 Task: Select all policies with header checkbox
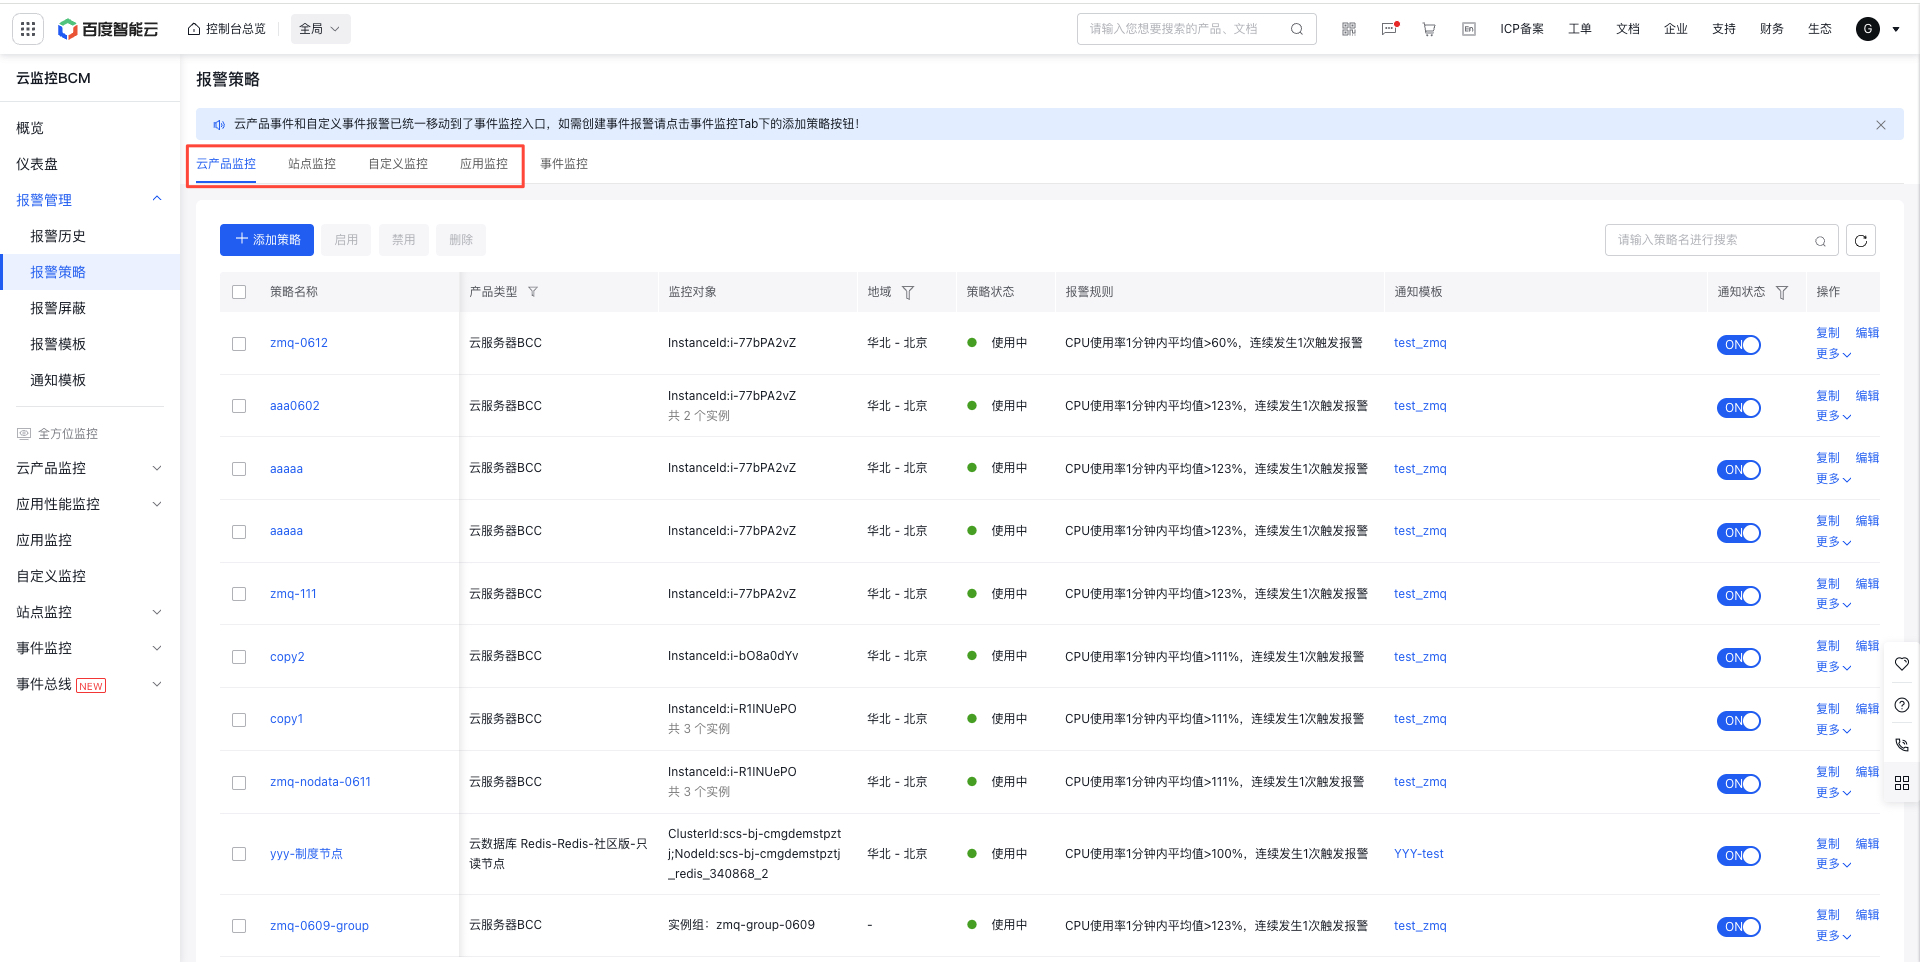(239, 292)
